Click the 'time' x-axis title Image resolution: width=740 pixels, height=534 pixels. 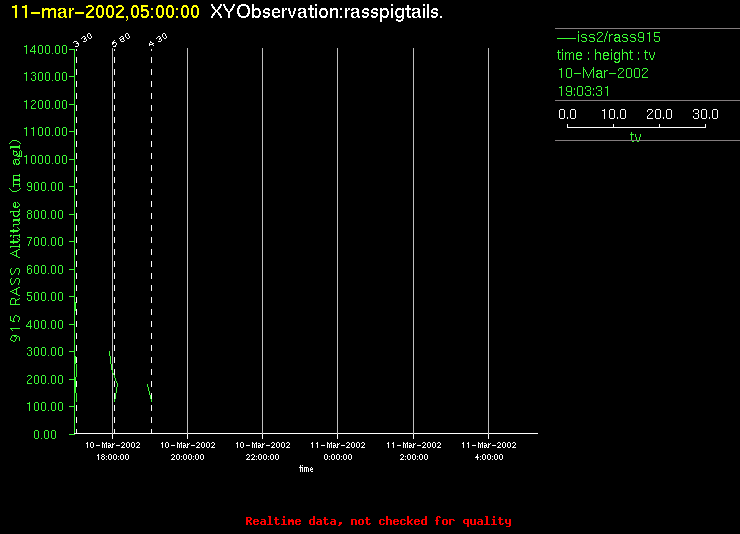tap(306, 469)
